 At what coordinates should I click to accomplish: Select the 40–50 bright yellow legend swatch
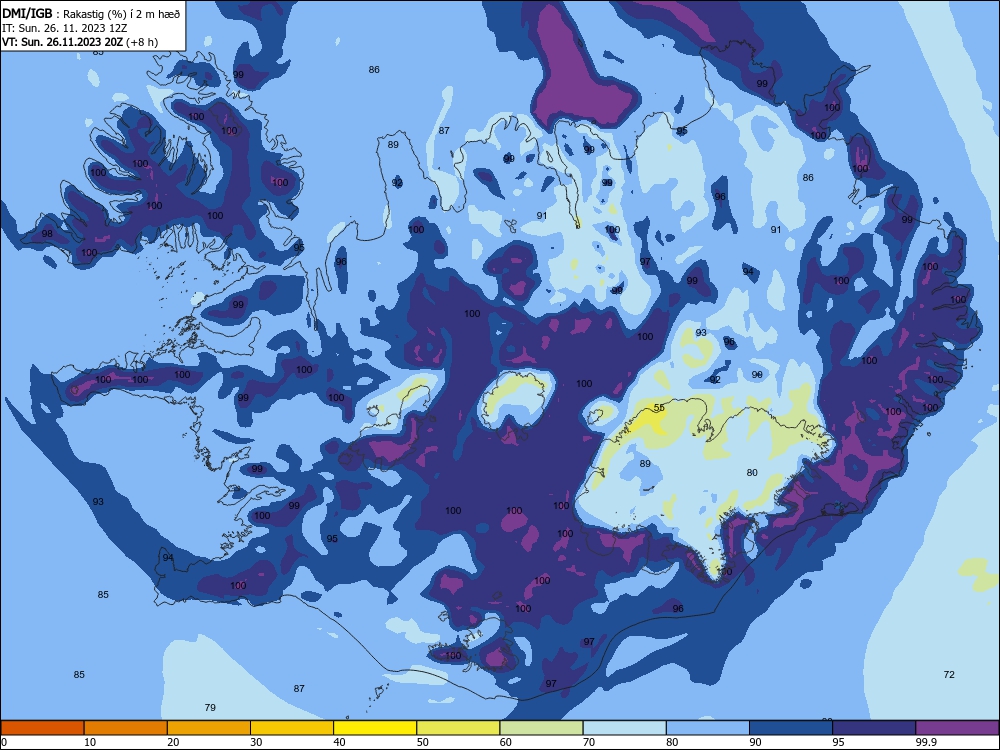coord(375,728)
